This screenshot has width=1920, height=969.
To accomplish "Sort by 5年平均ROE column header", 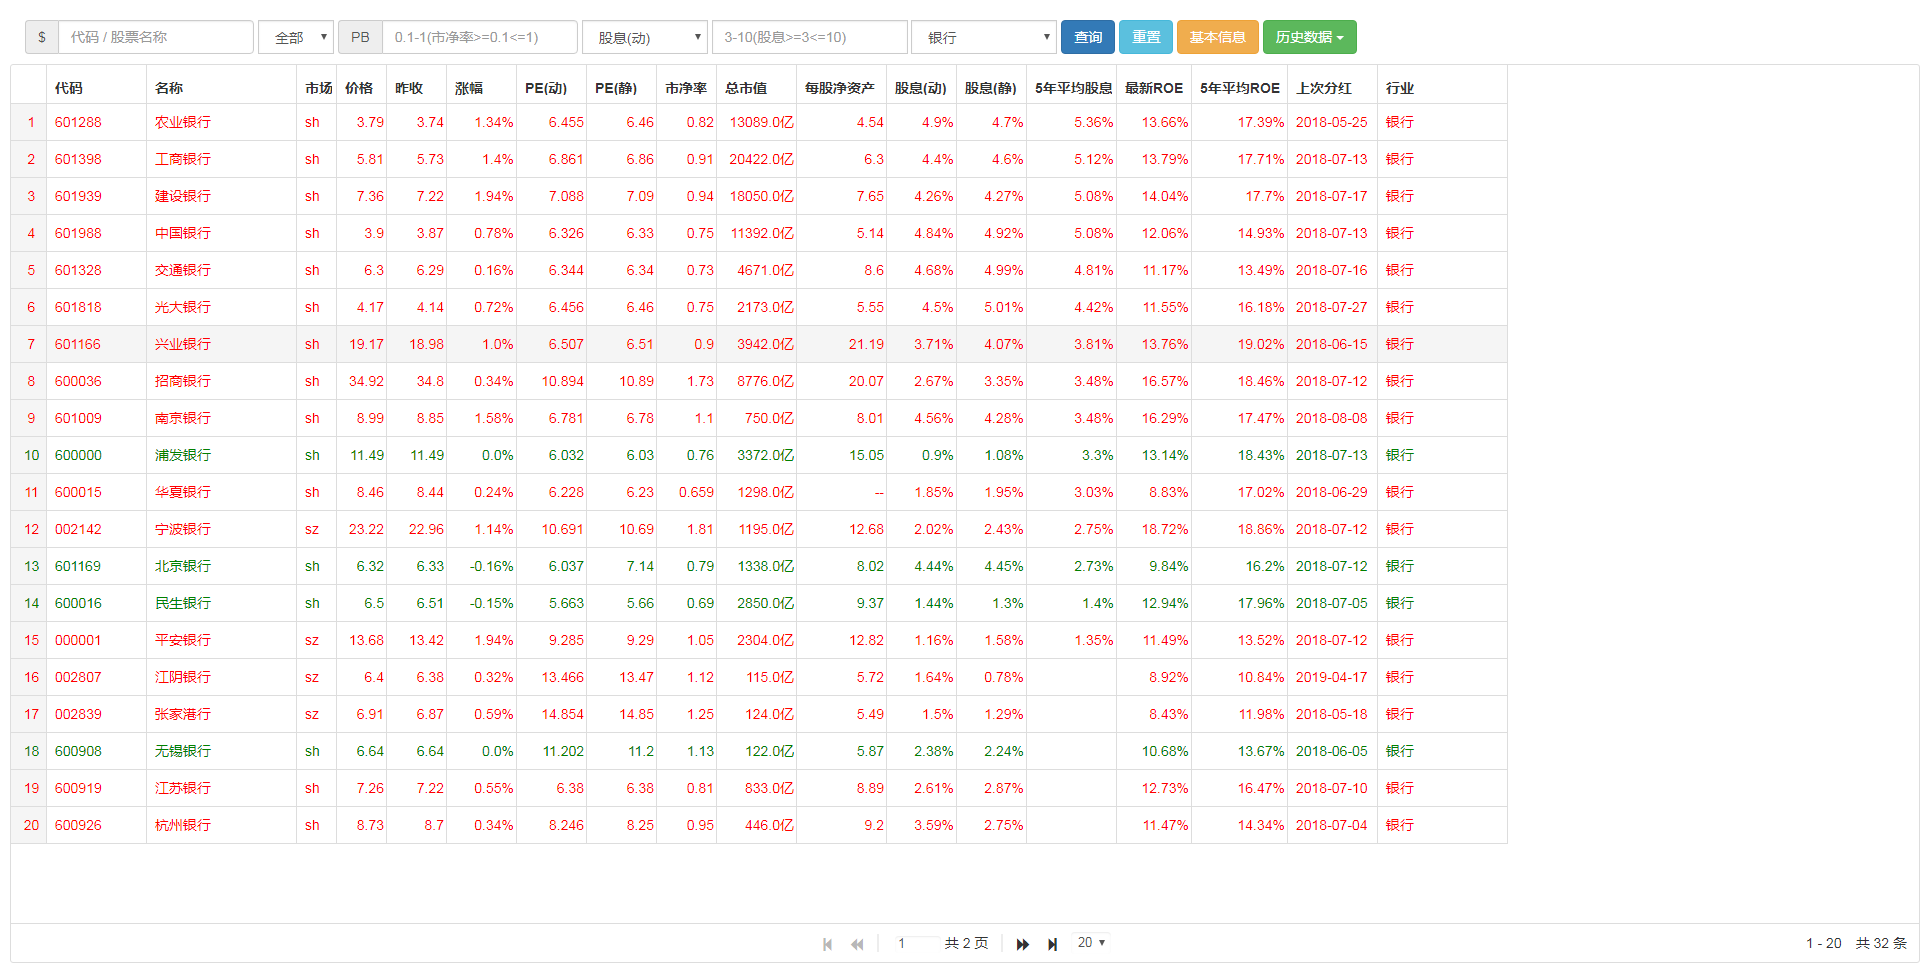I will click(x=1240, y=88).
